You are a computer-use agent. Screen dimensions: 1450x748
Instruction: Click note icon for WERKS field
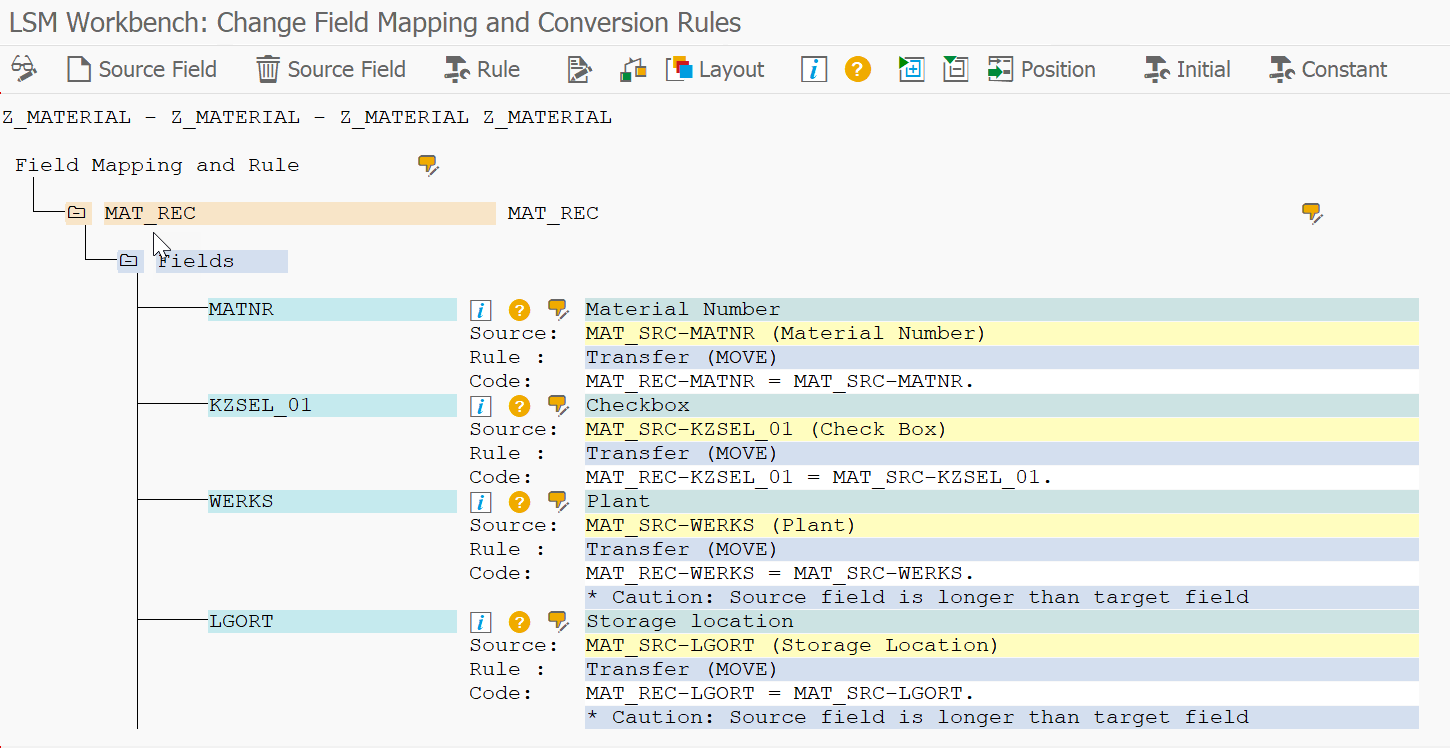(x=558, y=502)
